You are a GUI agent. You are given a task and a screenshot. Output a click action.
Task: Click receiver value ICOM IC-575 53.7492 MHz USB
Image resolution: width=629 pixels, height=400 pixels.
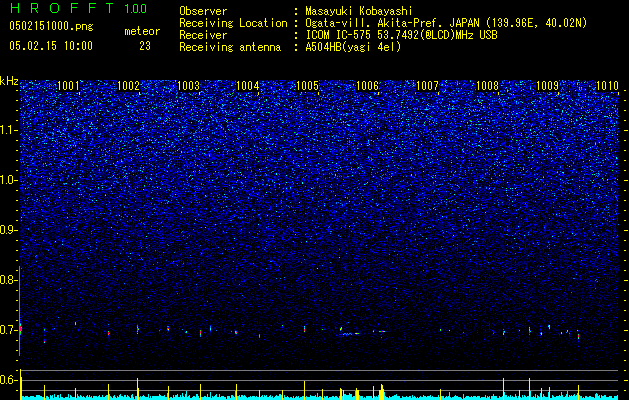[x=401, y=35]
